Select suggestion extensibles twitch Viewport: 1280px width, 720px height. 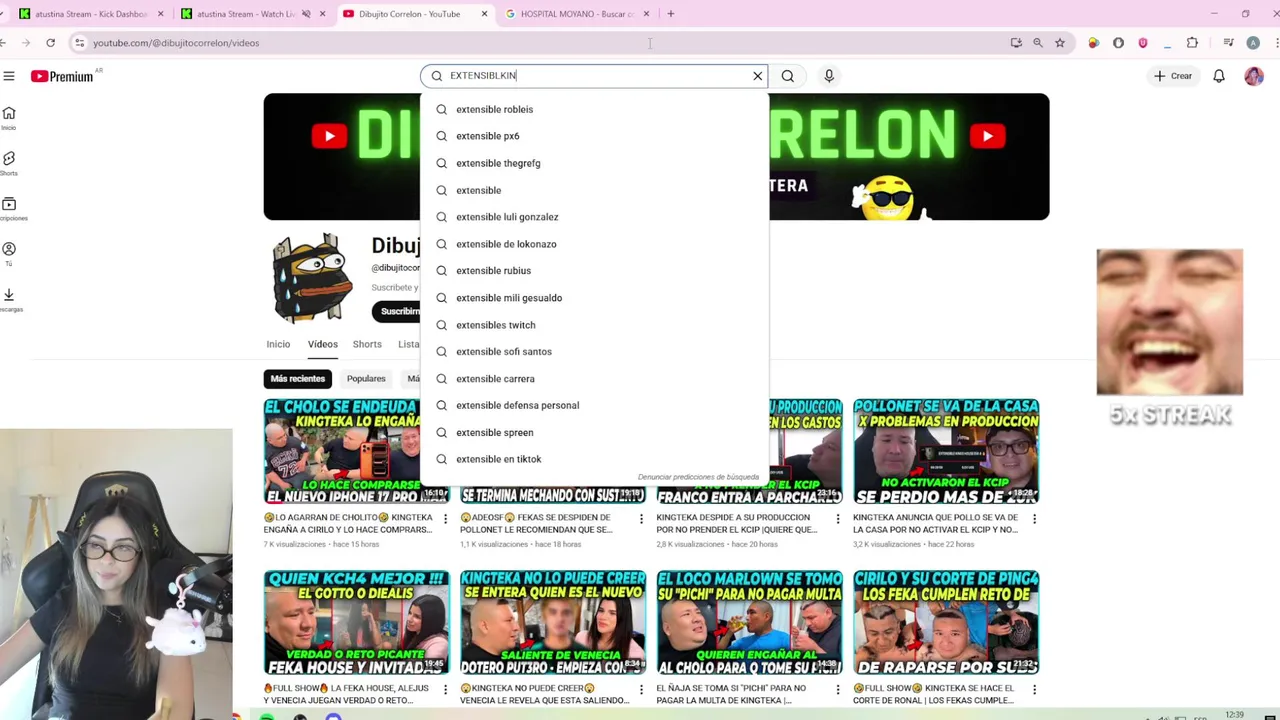tap(595, 325)
